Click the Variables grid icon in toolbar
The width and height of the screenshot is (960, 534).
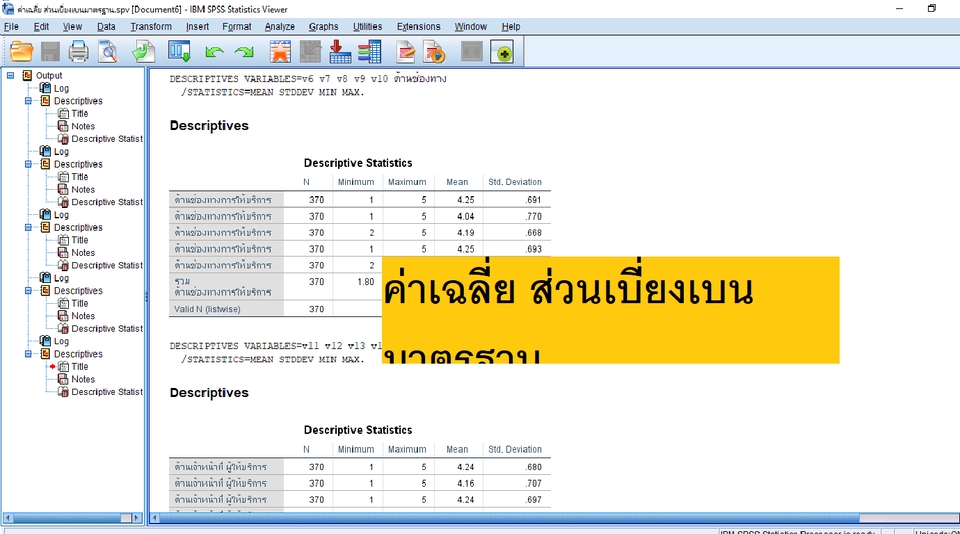point(370,51)
